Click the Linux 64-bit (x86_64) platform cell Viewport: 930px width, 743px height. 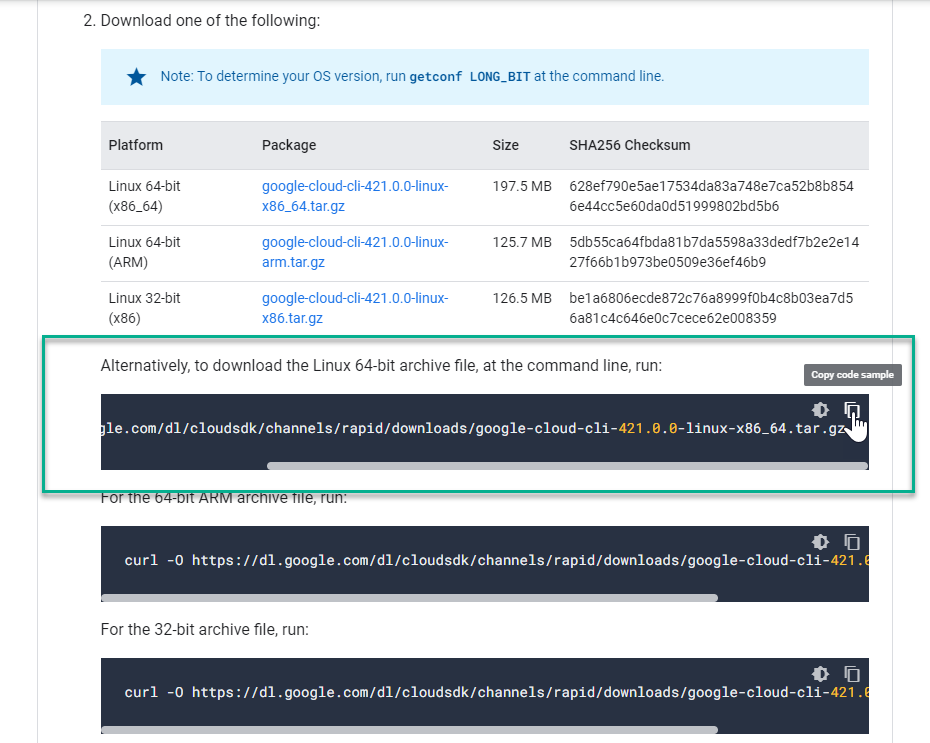click(x=144, y=196)
